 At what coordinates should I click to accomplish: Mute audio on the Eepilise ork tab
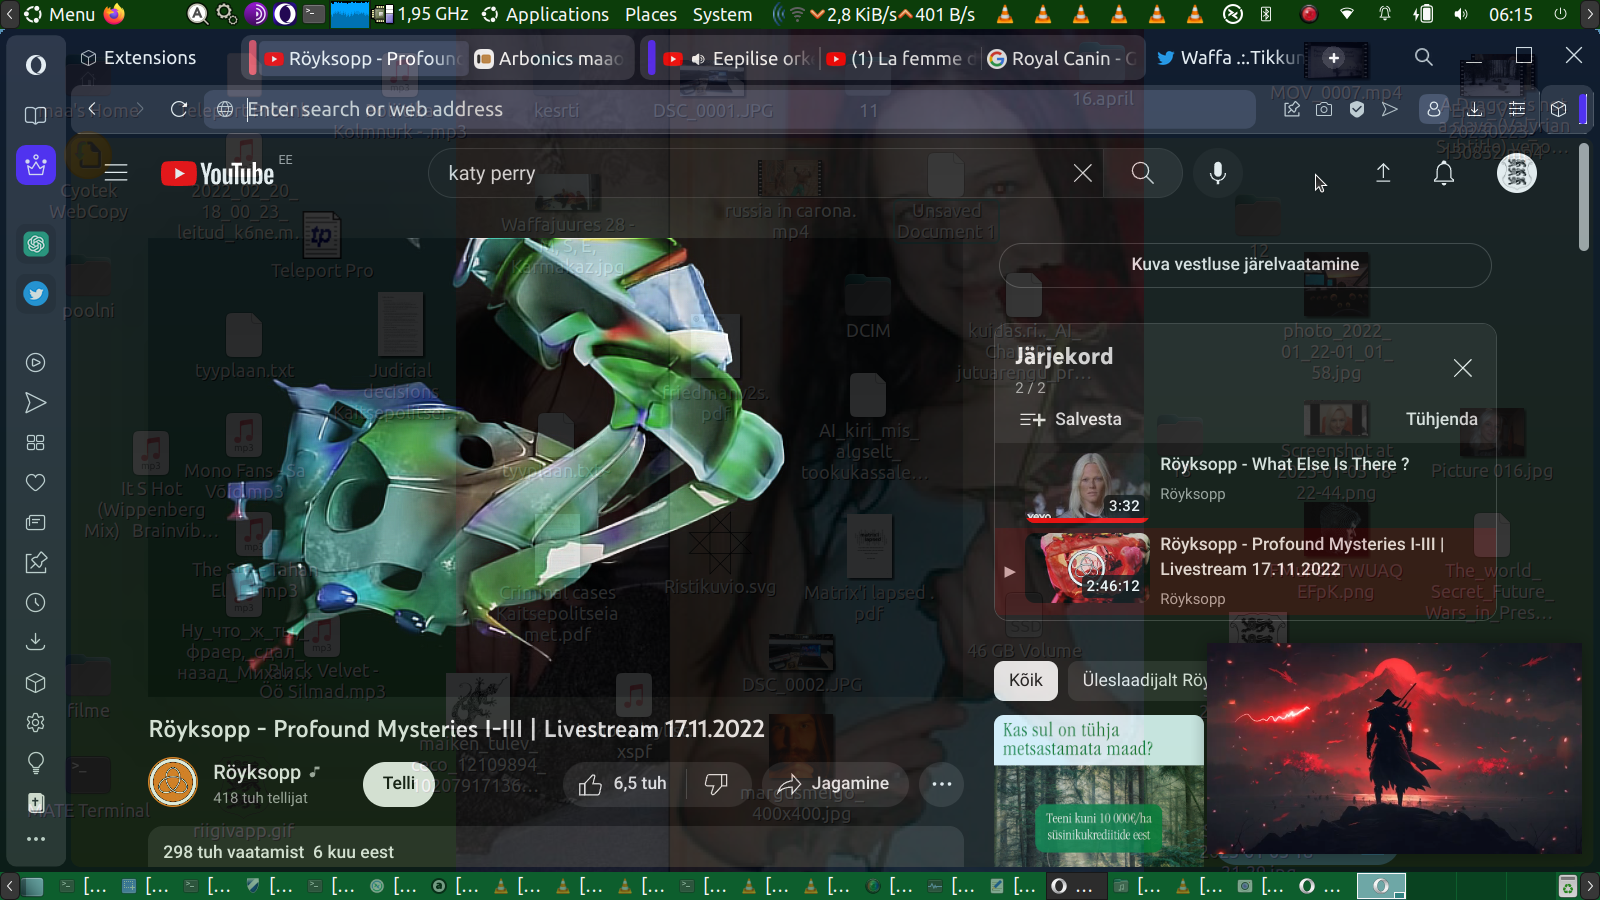point(698,59)
